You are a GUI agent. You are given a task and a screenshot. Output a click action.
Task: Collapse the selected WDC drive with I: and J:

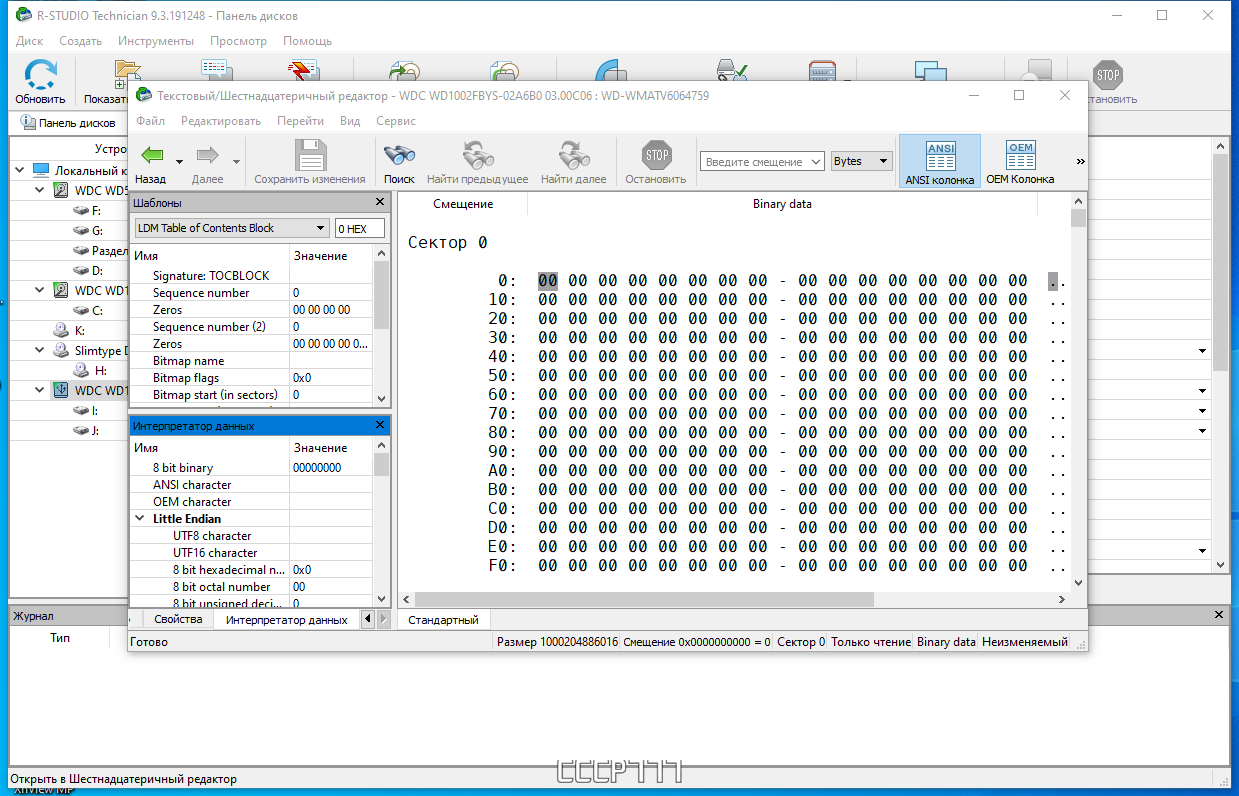coord(39,390)
